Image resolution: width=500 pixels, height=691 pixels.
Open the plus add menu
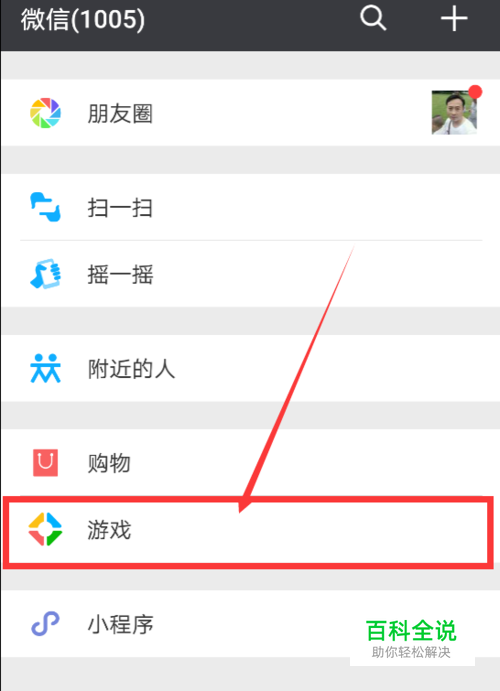click(454, 19)
